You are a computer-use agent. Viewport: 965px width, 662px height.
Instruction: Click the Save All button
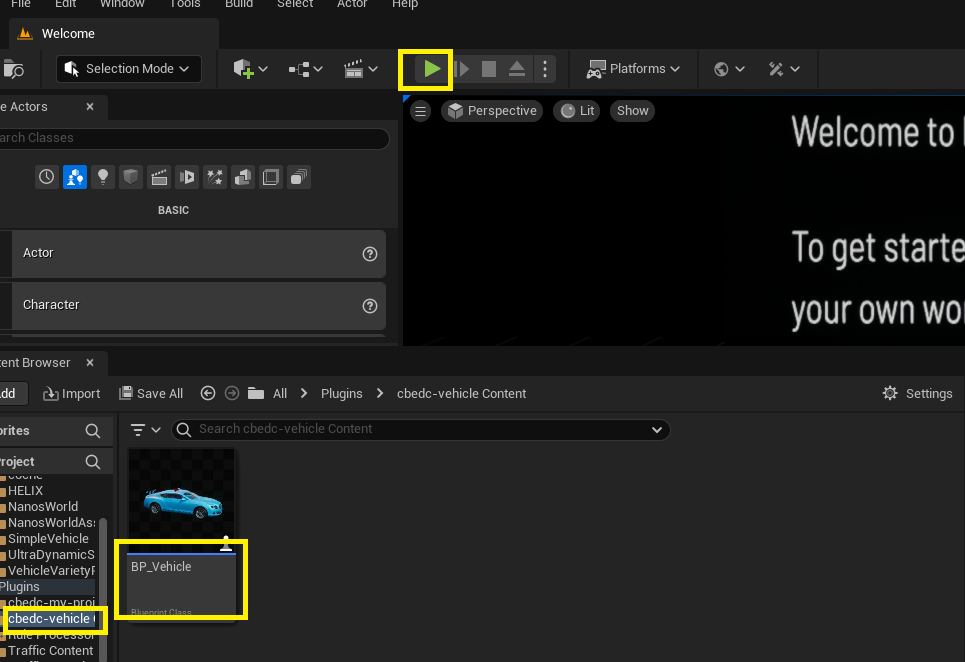(151, 394)
